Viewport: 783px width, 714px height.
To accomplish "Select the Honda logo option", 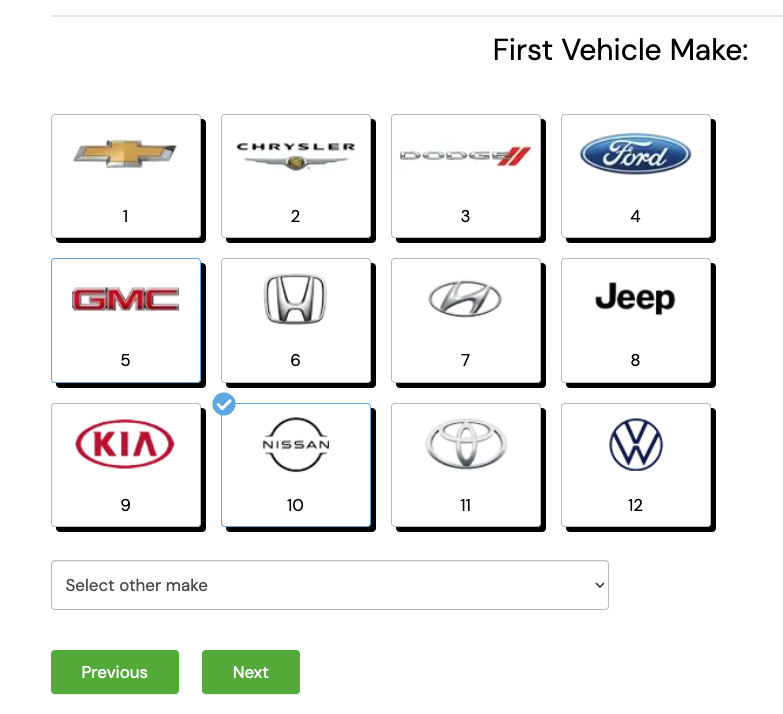I will [x=296, y=321].
